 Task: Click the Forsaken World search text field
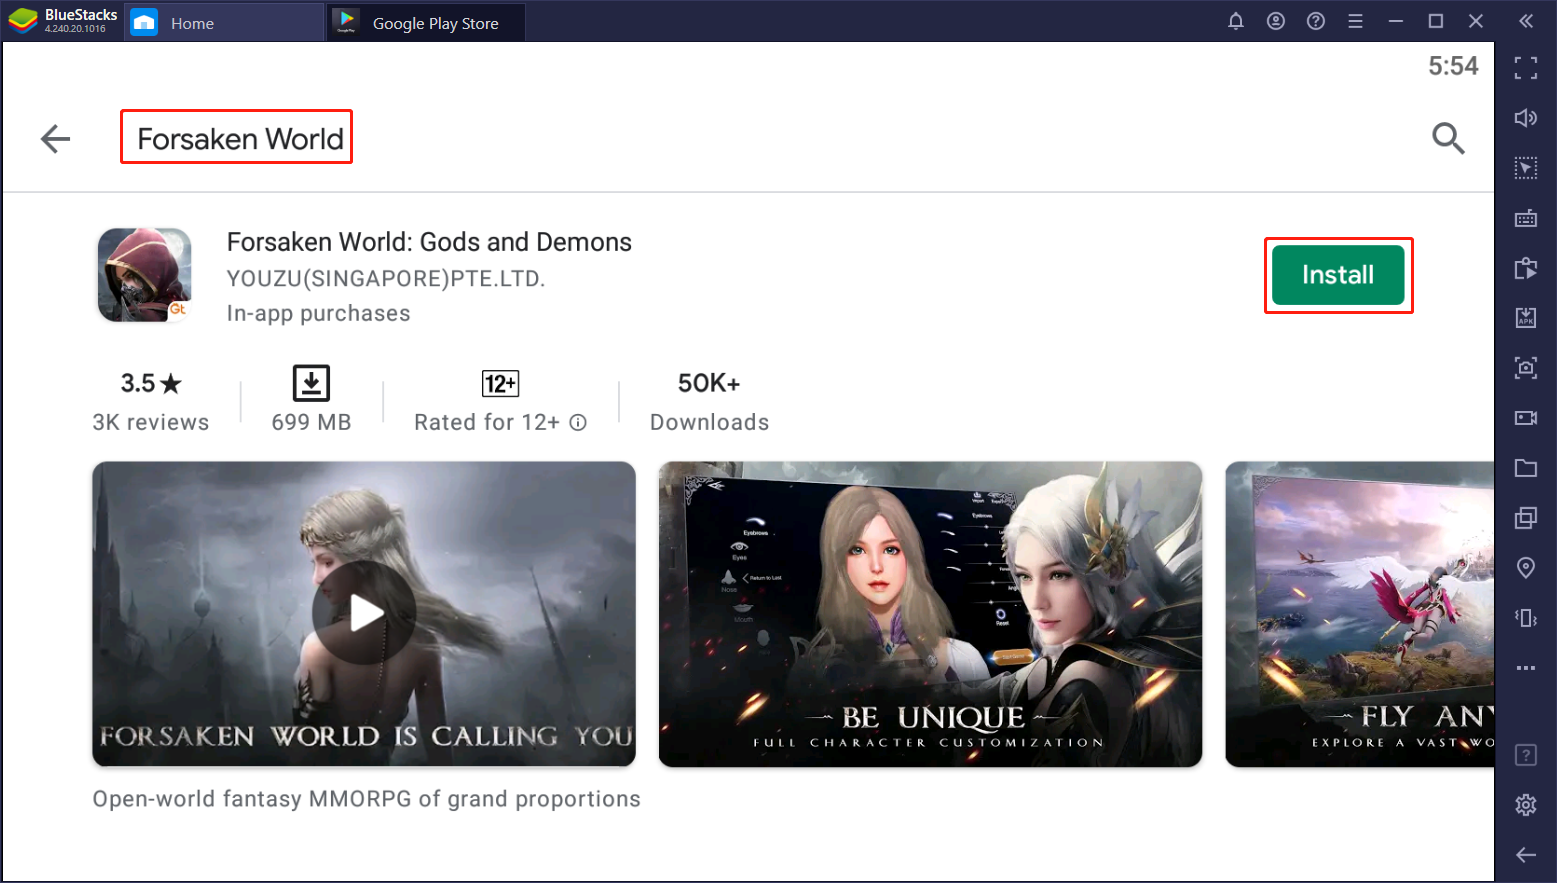240,139
